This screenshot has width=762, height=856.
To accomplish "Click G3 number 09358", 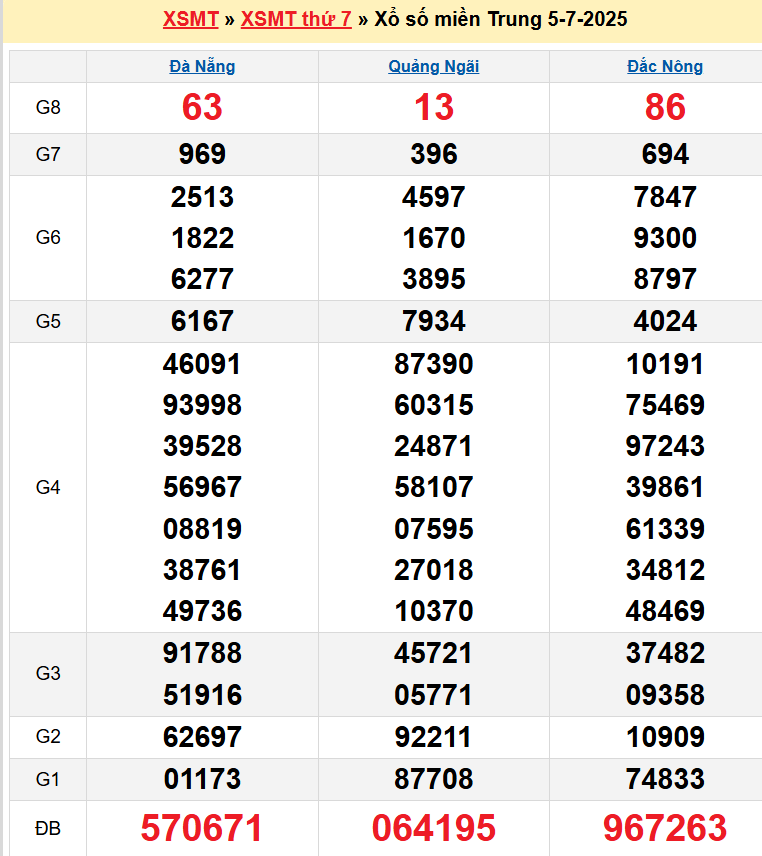I will [665, 696].
